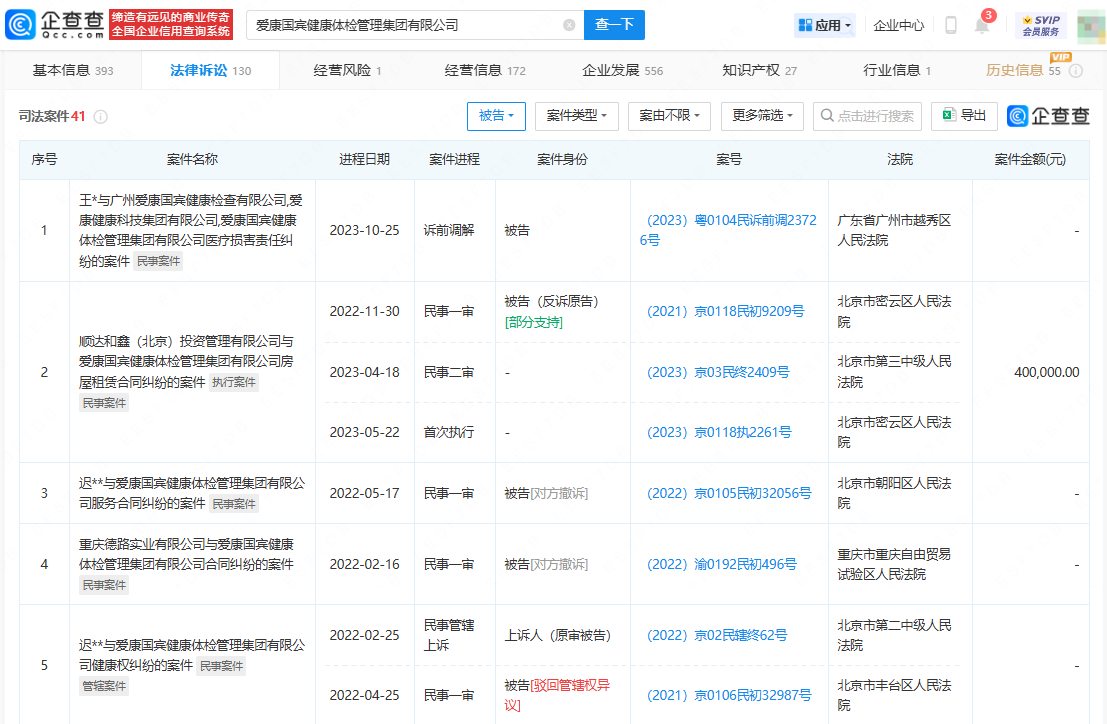Viewport: 1107px width, 724px height.
Task: Switch to the 经营风险 tab
Action: point(347,70)
